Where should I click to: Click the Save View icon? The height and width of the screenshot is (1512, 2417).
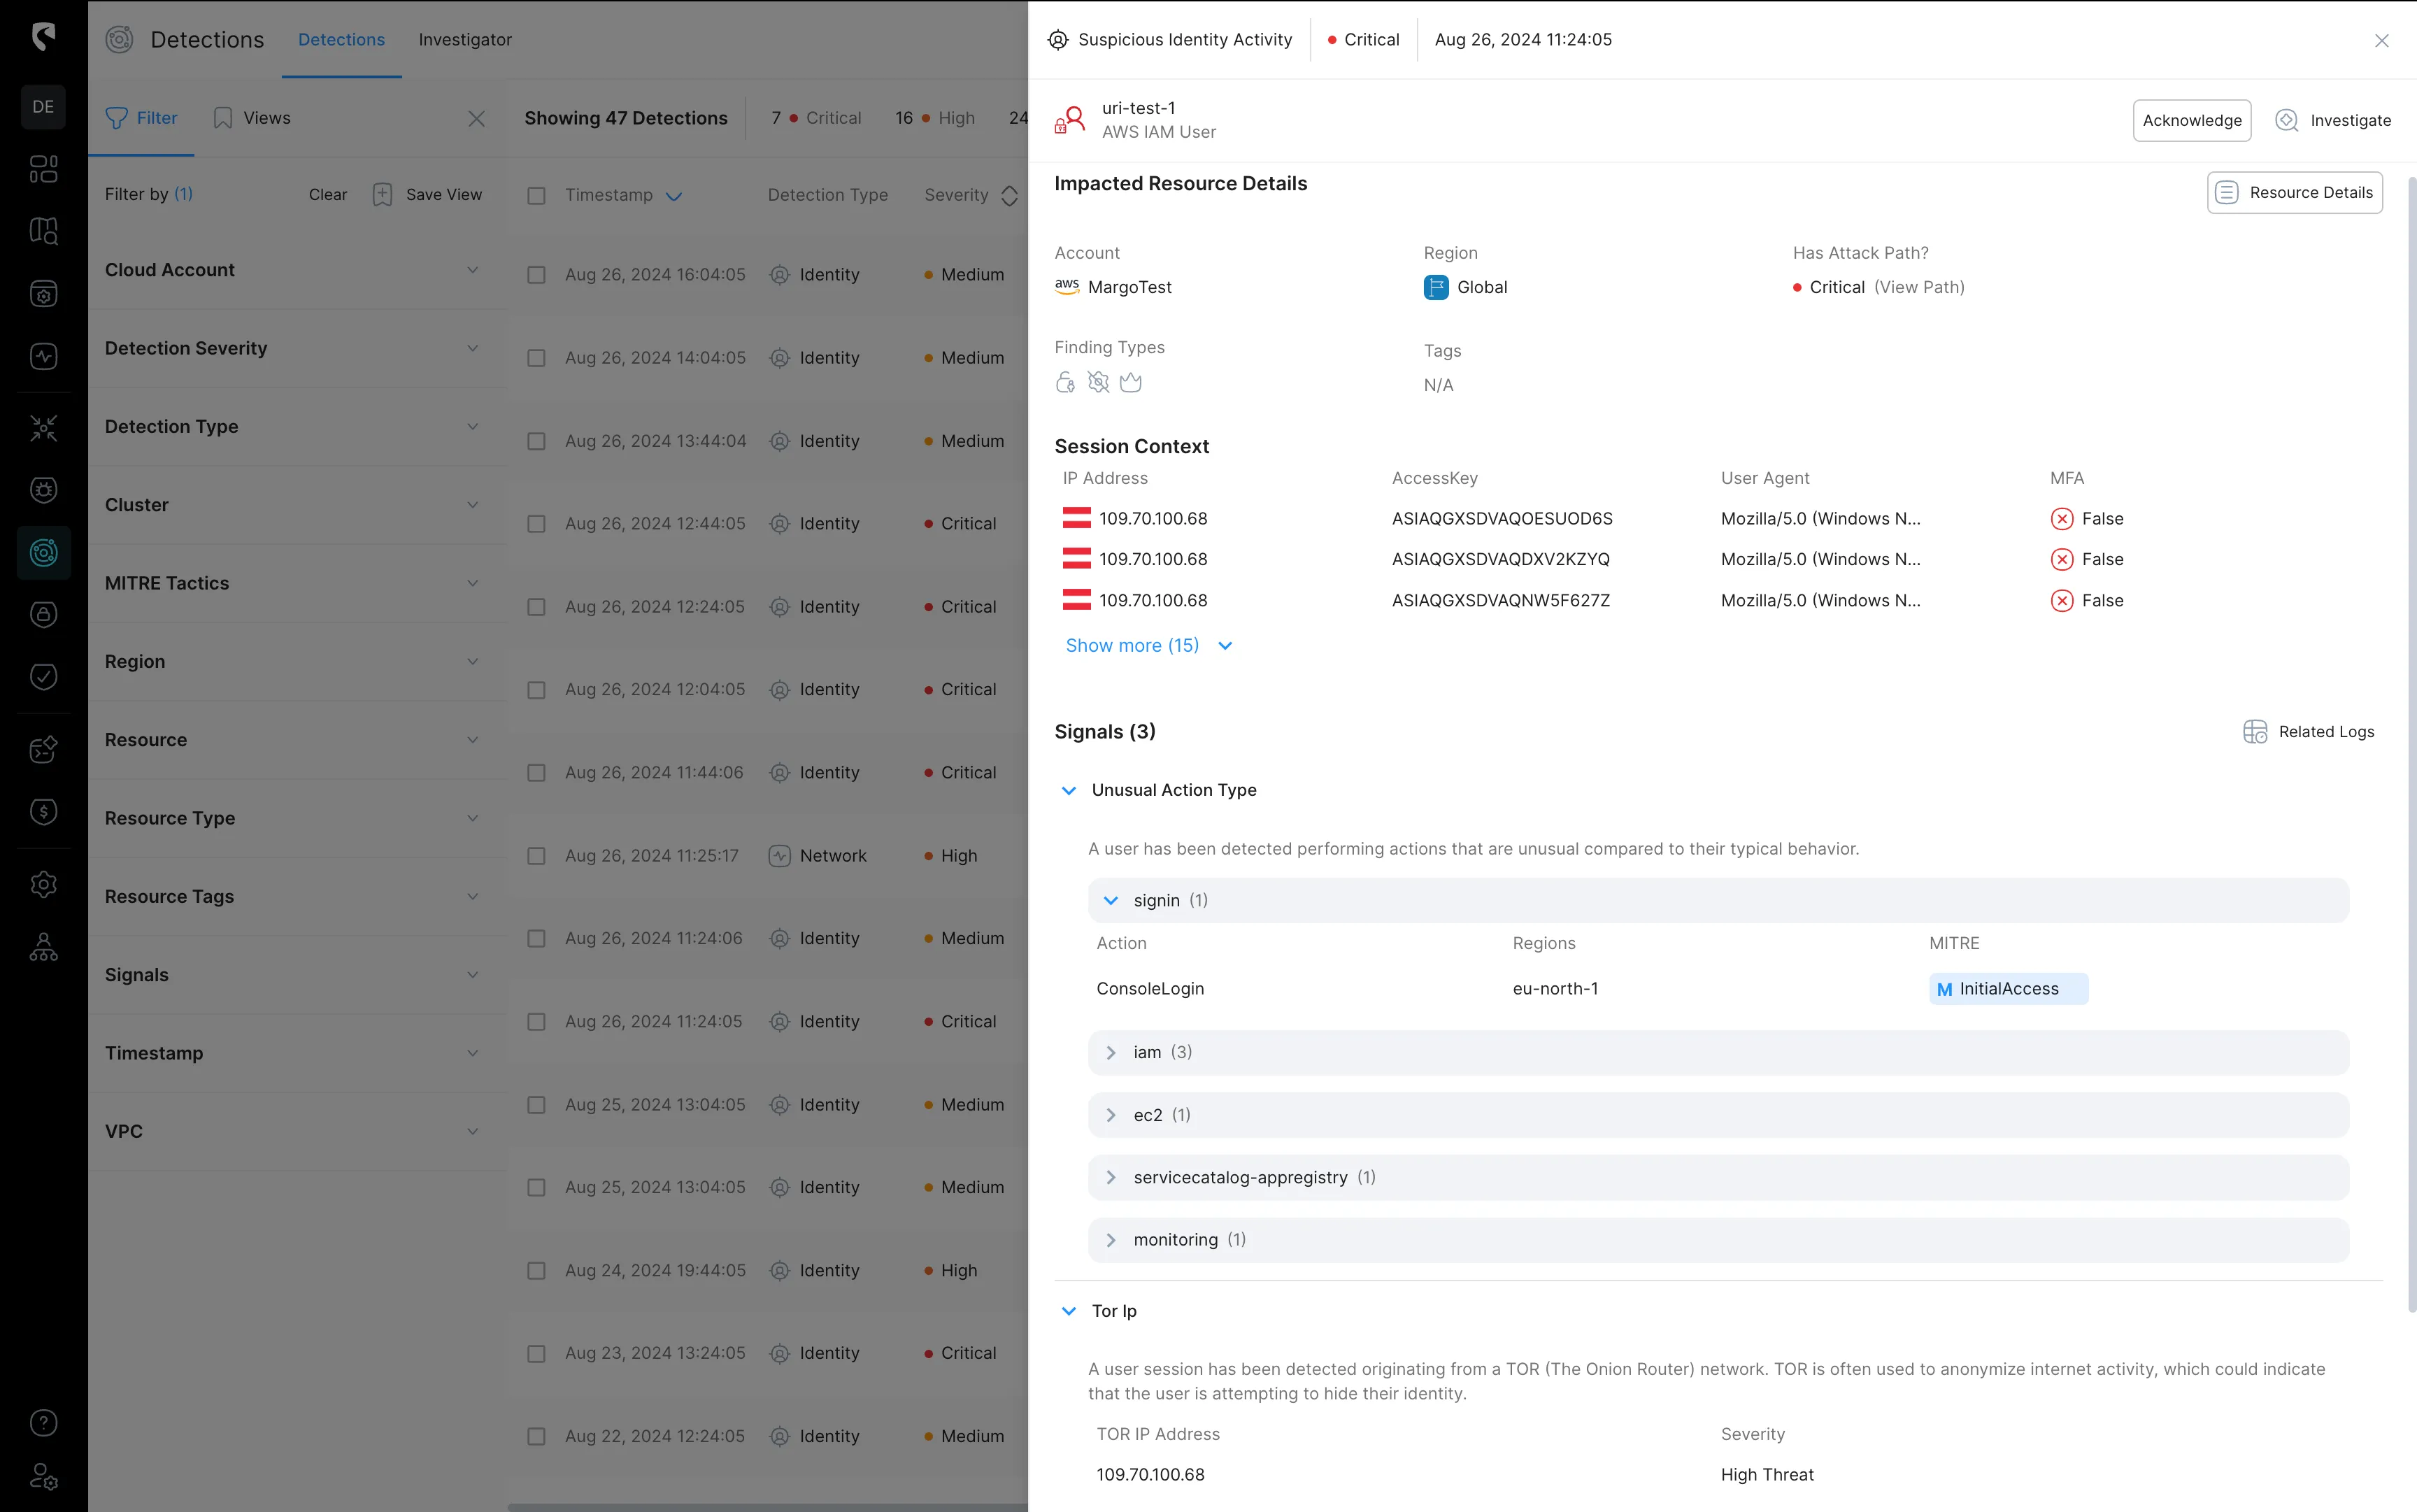point(382,194)
